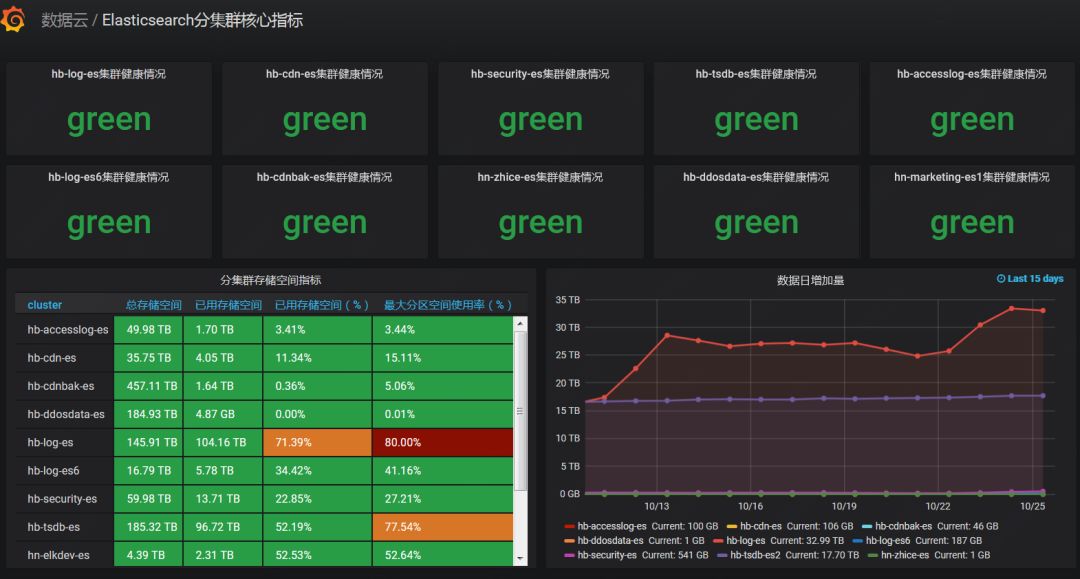
Task: Click green status value in hb-log-es panel
Action: [x=108, y=120]
